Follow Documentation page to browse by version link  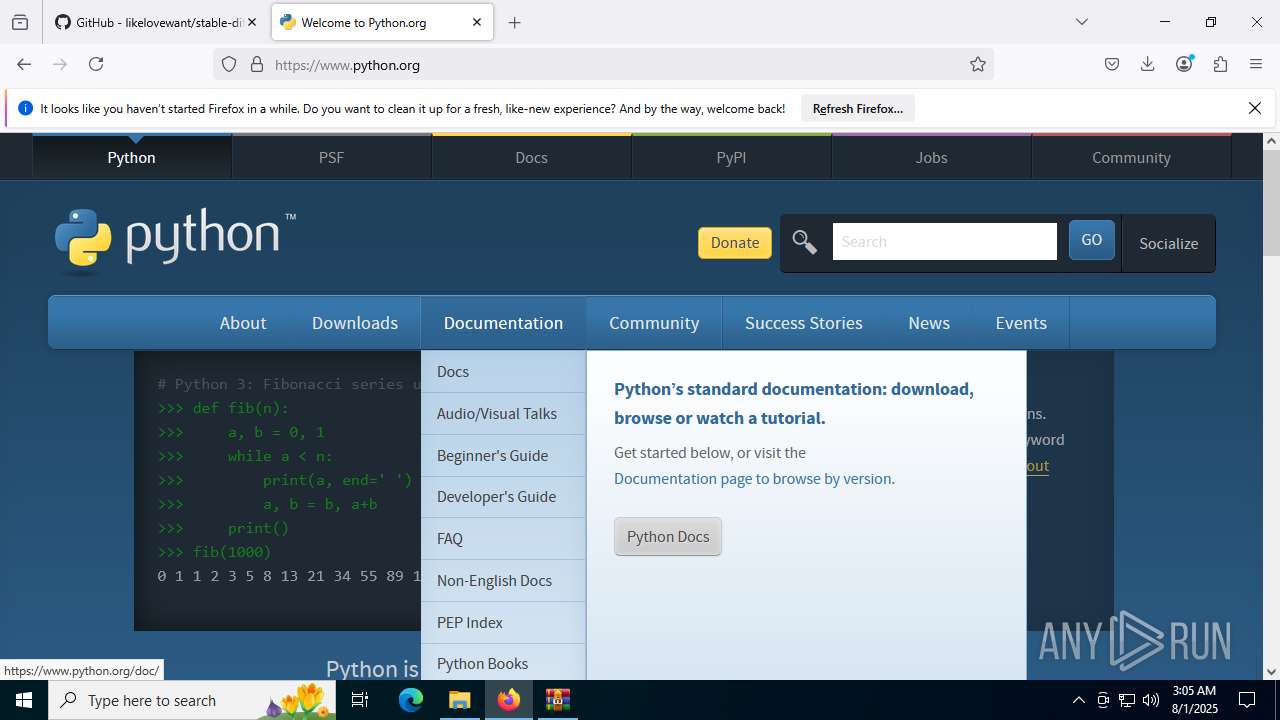click(753, 479)
